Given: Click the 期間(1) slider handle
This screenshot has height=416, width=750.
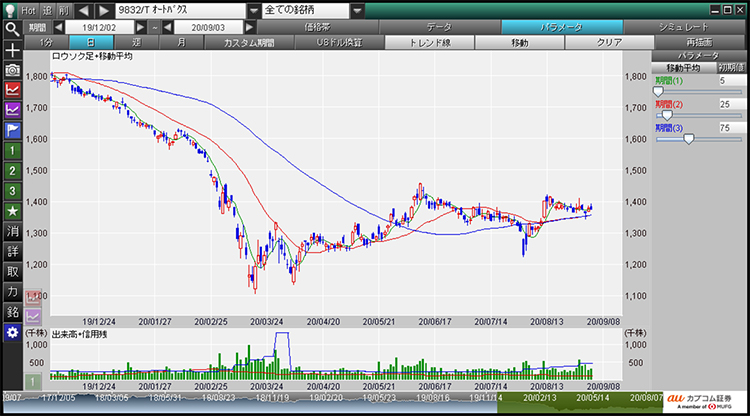Looking at the screenshot, I should [x=659, y=92].
